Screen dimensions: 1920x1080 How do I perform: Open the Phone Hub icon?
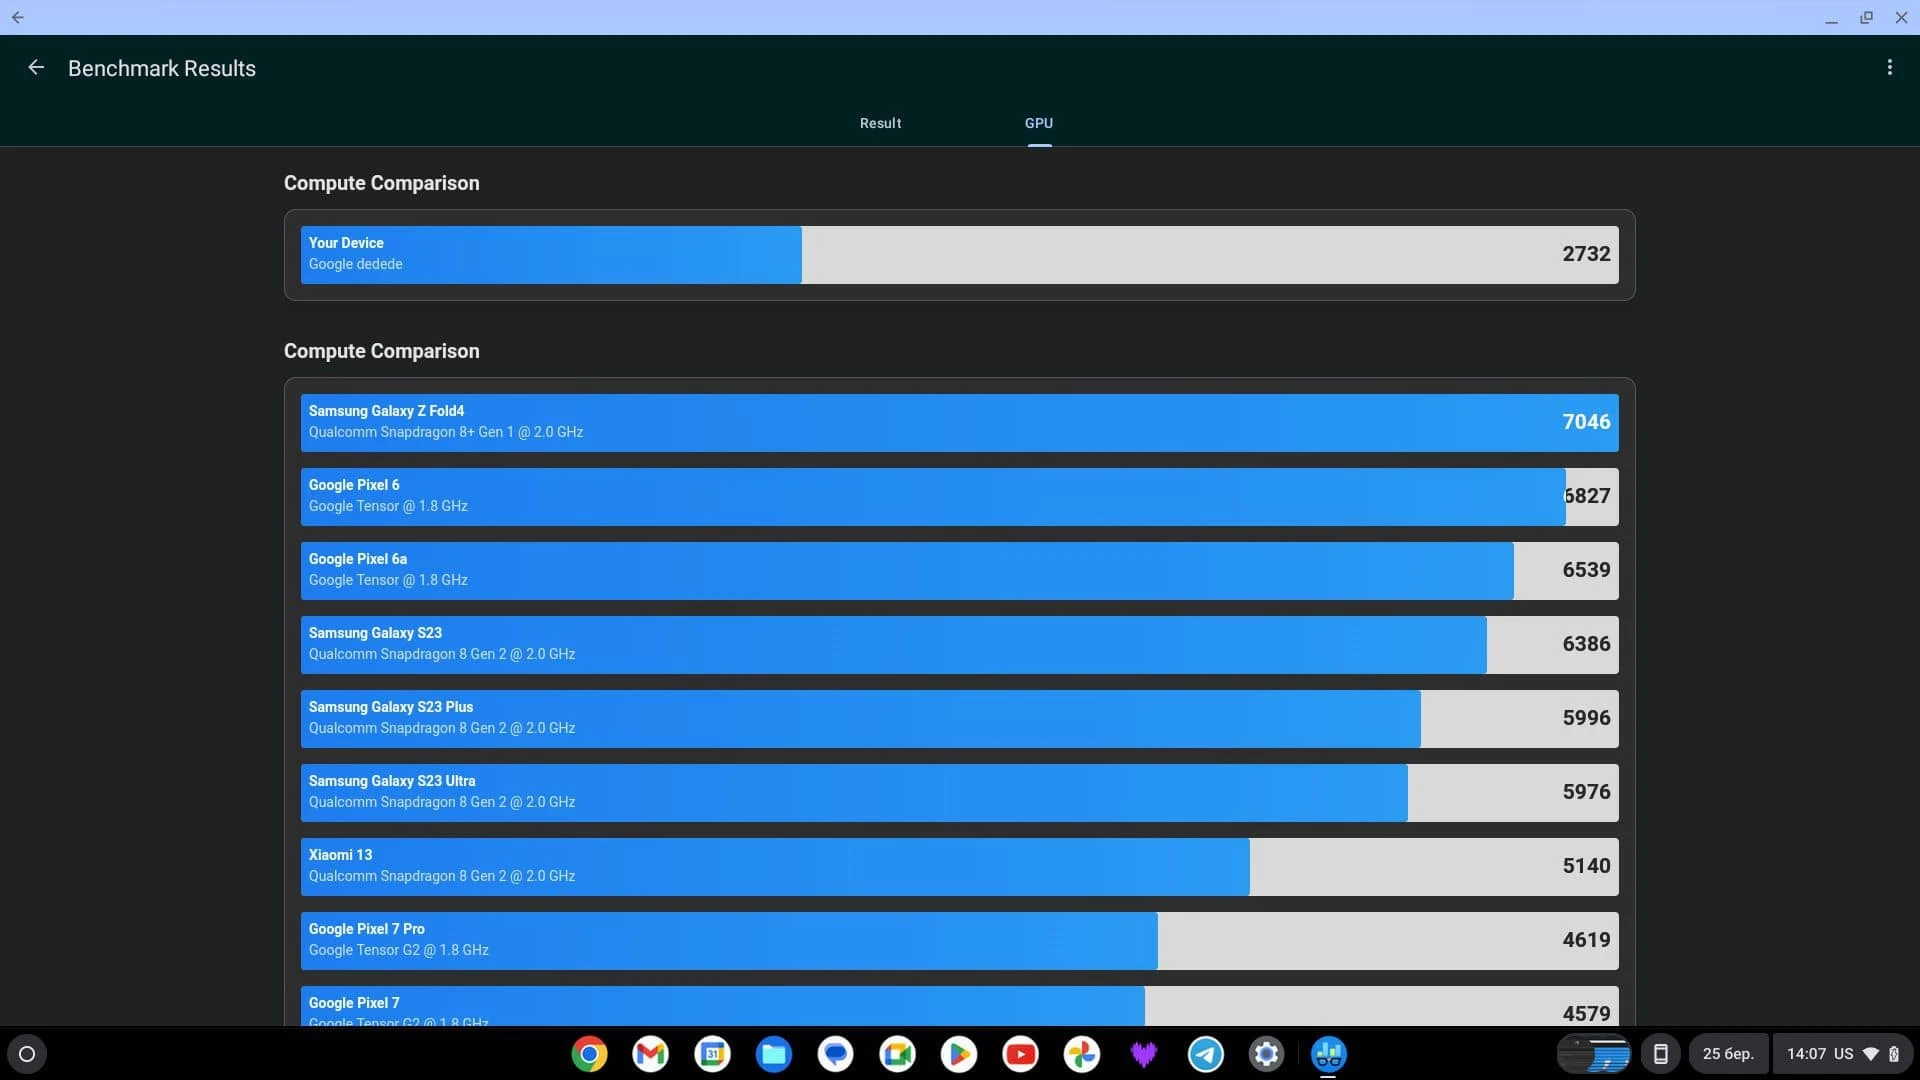(x=1660, y=1054)
